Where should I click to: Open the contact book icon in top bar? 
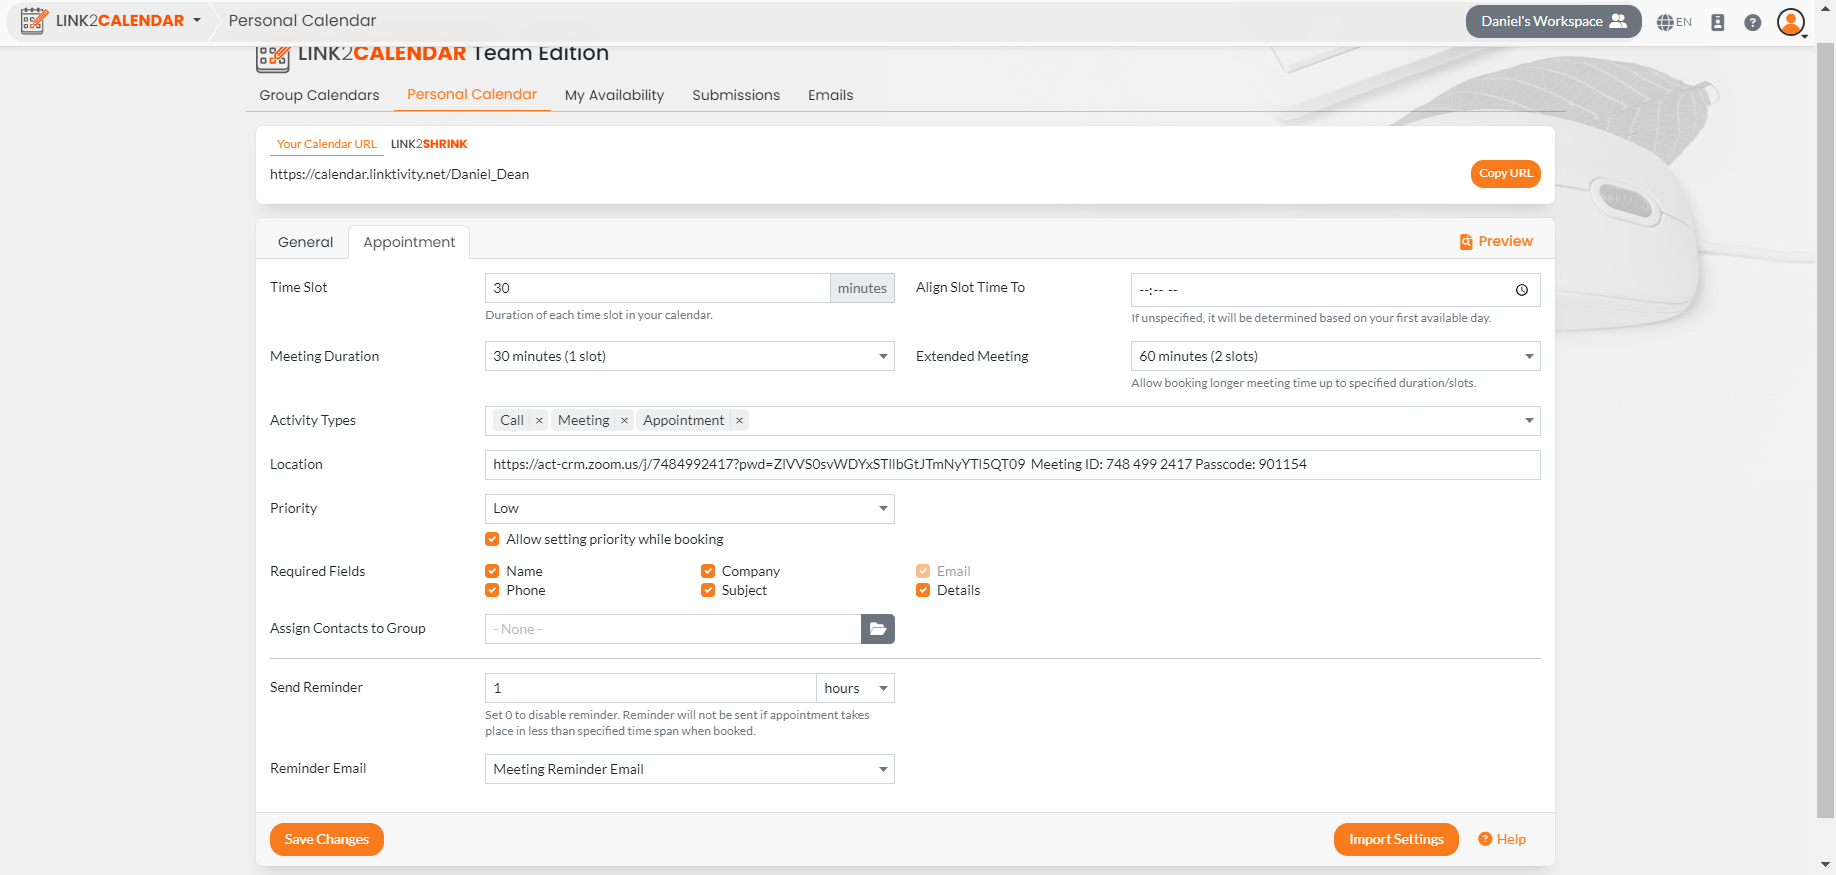(1718, 22)
